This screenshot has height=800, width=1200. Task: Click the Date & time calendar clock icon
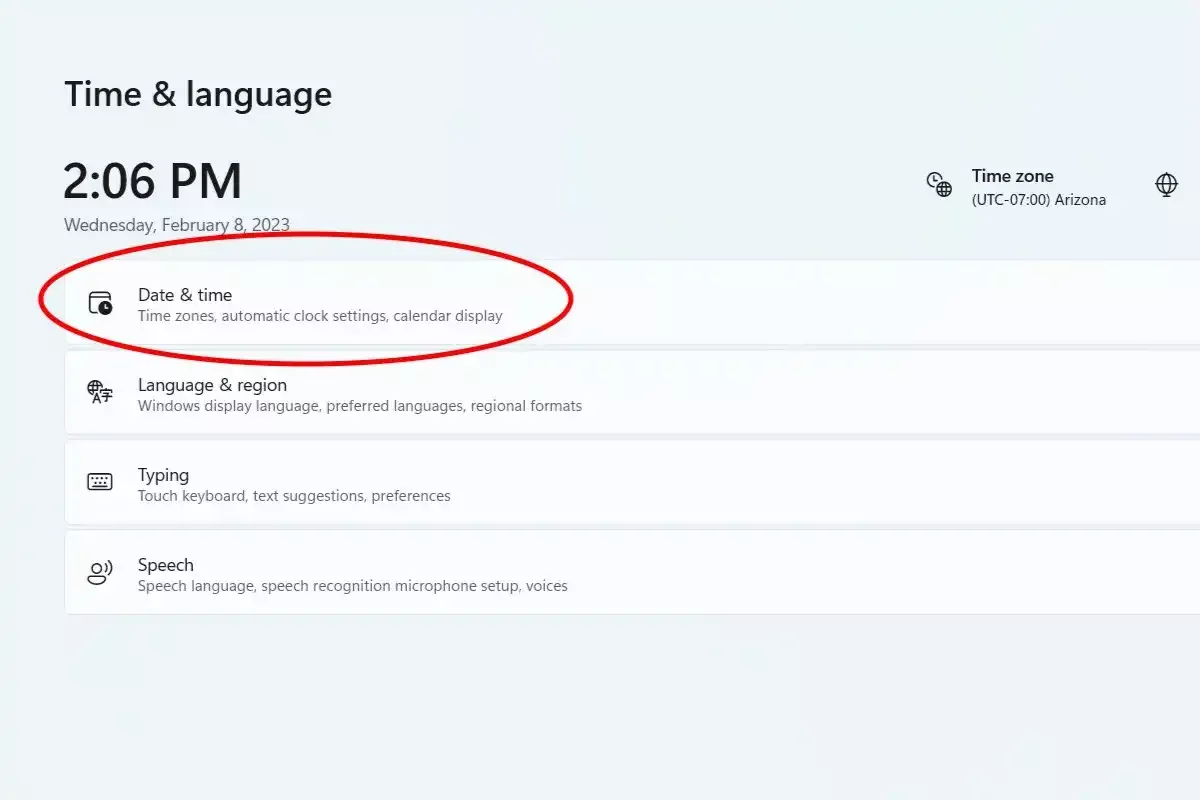[x=100, y=303]
